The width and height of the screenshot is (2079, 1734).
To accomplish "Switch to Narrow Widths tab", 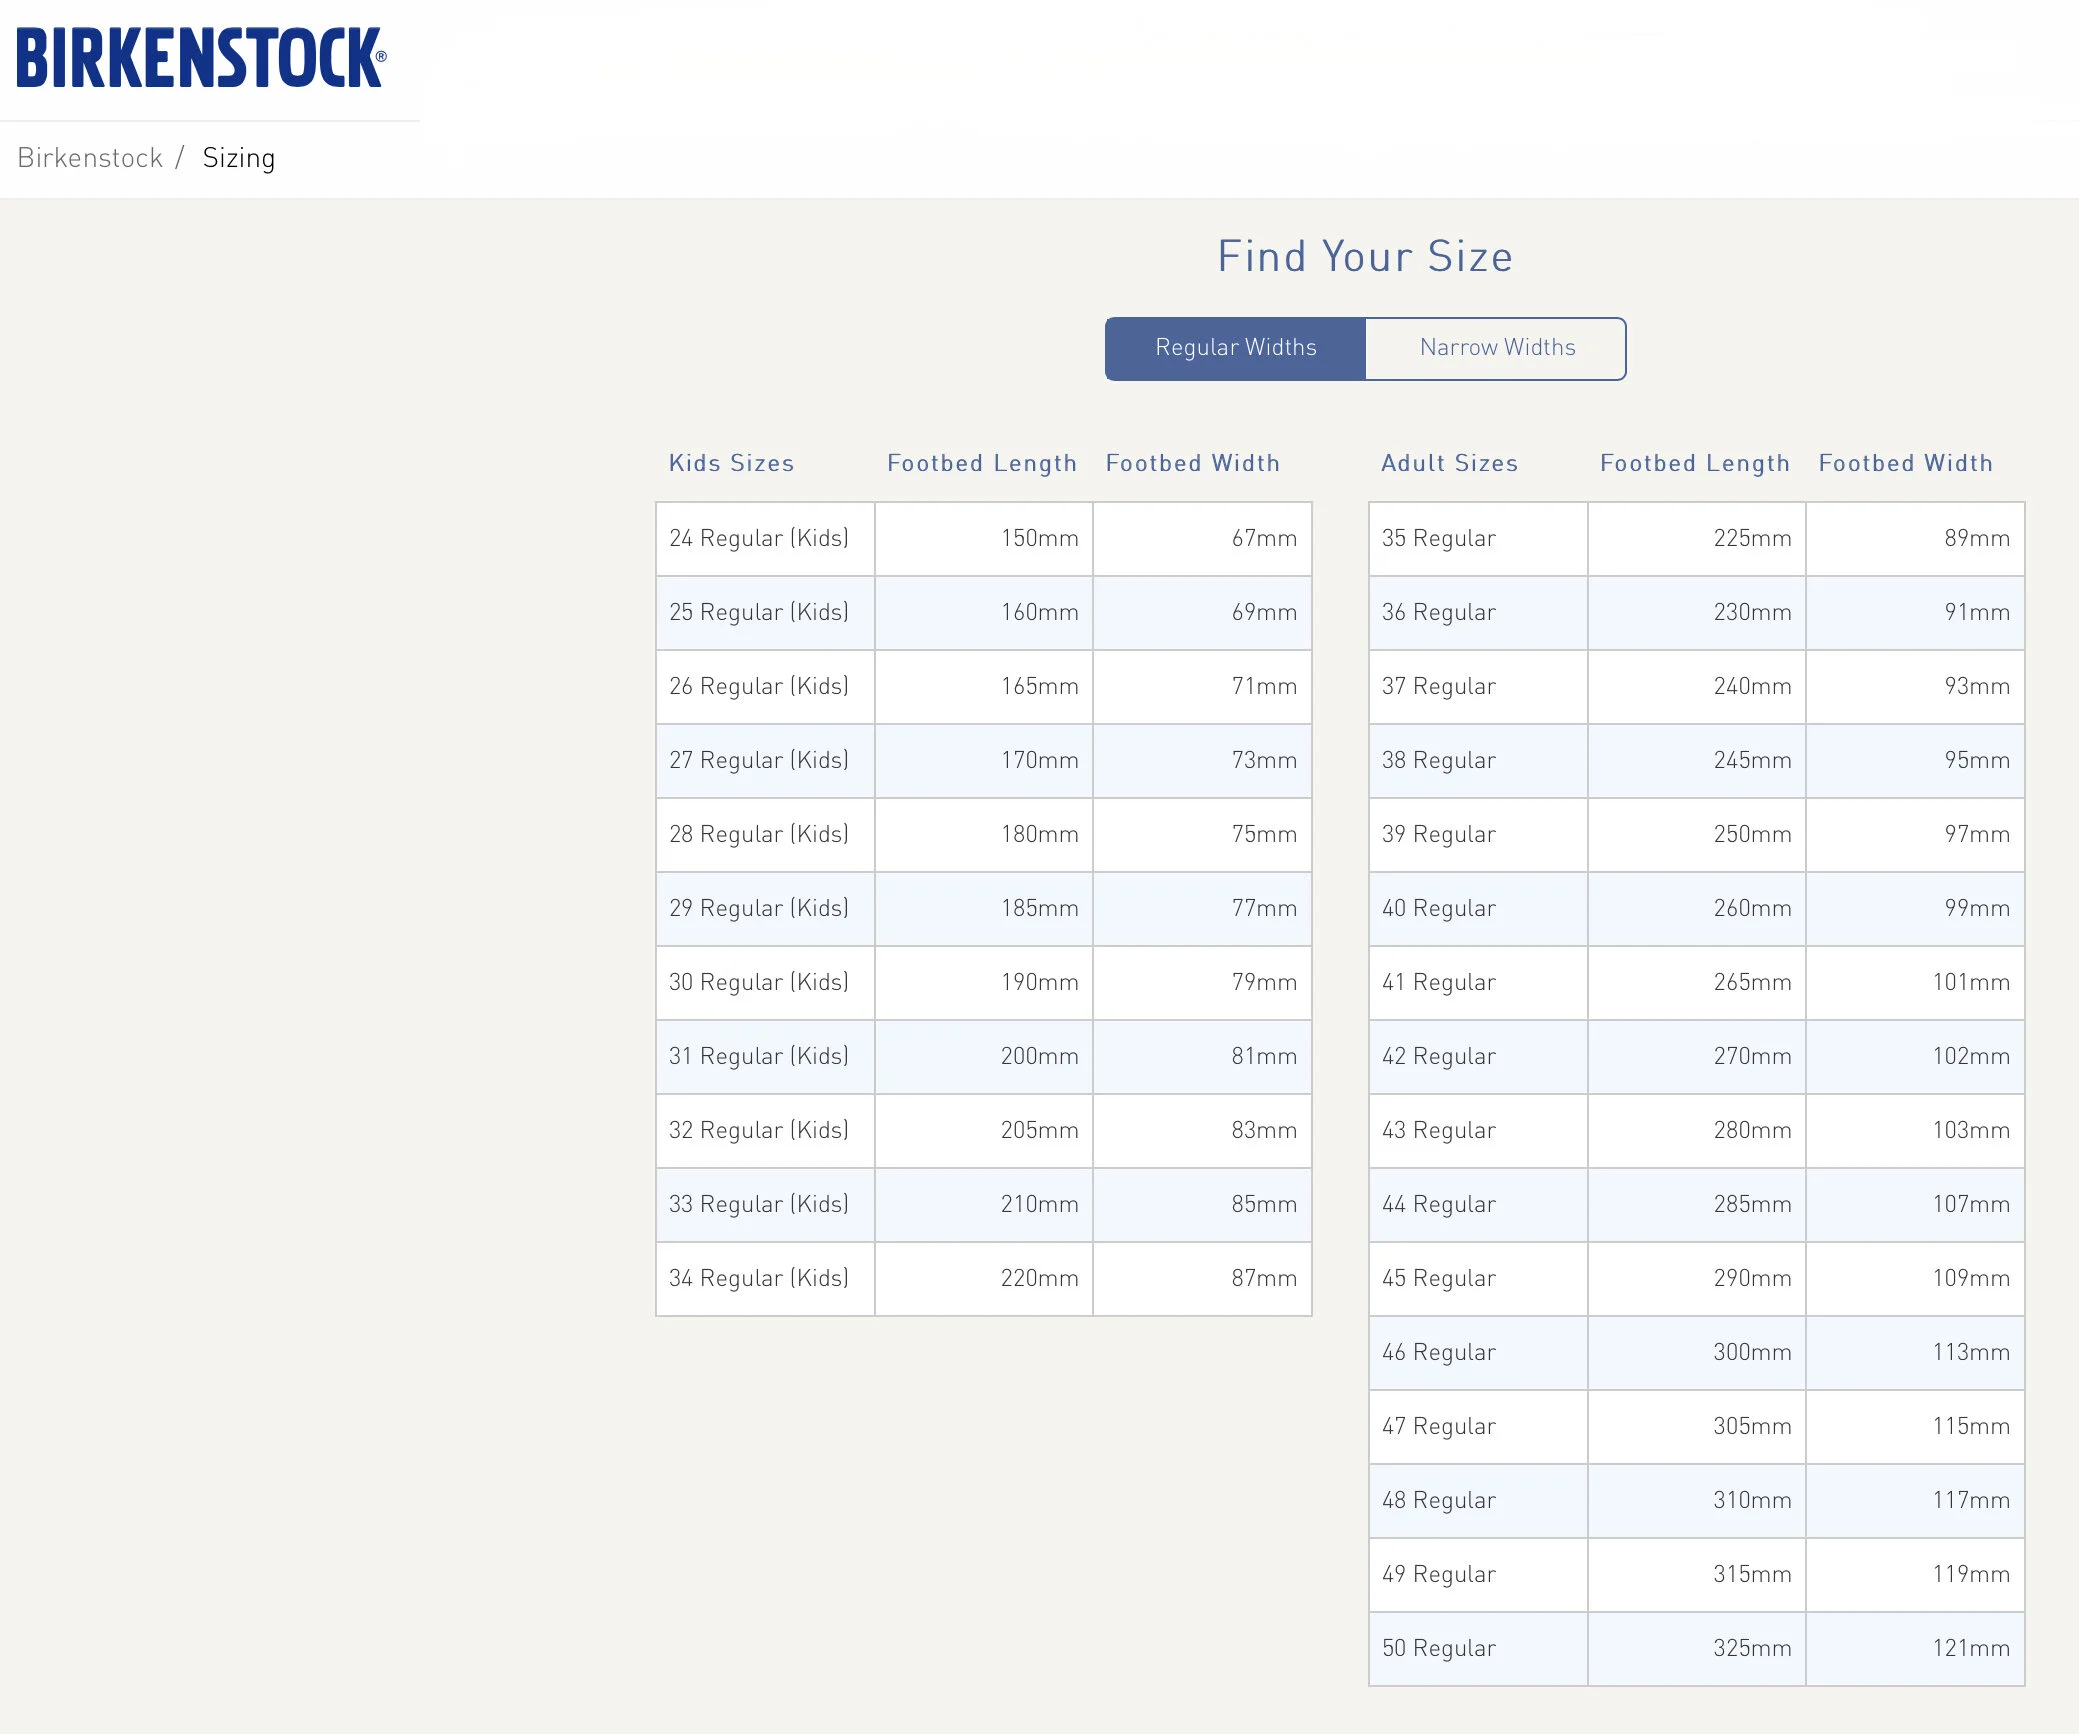I will point(1496,348).
